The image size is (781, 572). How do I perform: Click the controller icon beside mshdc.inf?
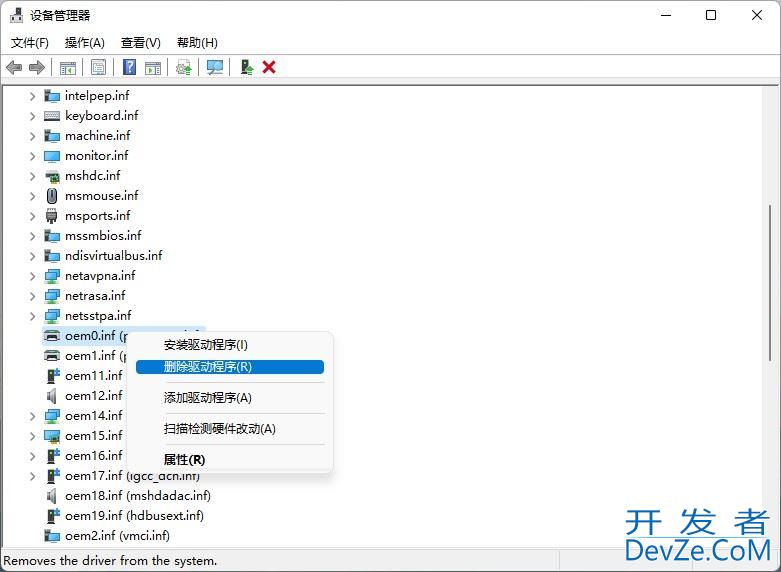[x=52, y=176]
